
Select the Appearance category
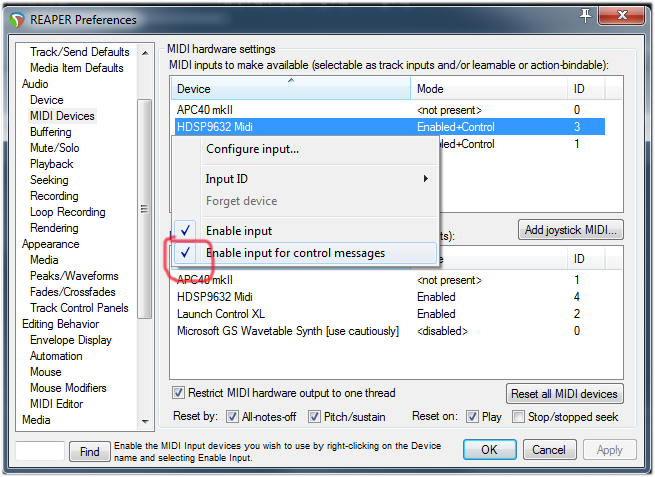[51, 244]
